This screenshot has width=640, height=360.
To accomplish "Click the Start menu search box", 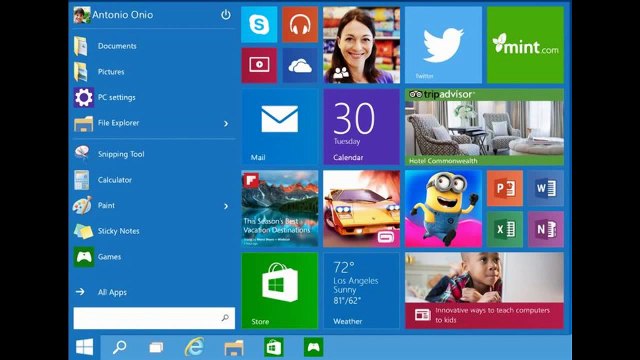I will point(154,318).
